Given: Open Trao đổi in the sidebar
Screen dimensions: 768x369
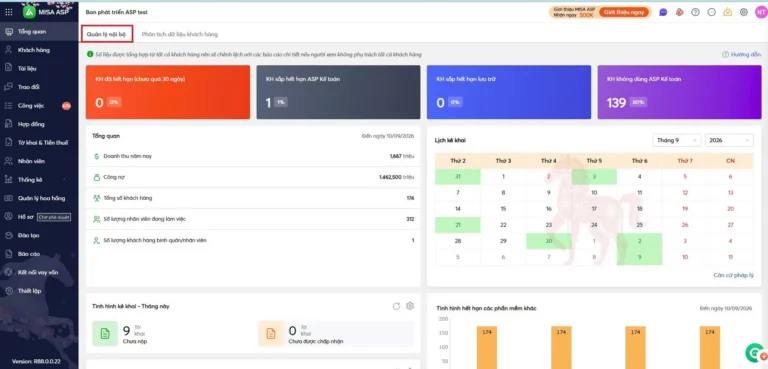Looking at the screenshot, I should [39, 87].
